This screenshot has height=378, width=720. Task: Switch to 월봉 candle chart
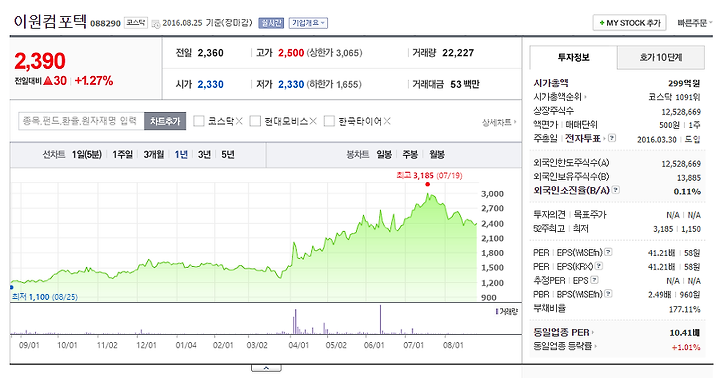tap(437, 155)
